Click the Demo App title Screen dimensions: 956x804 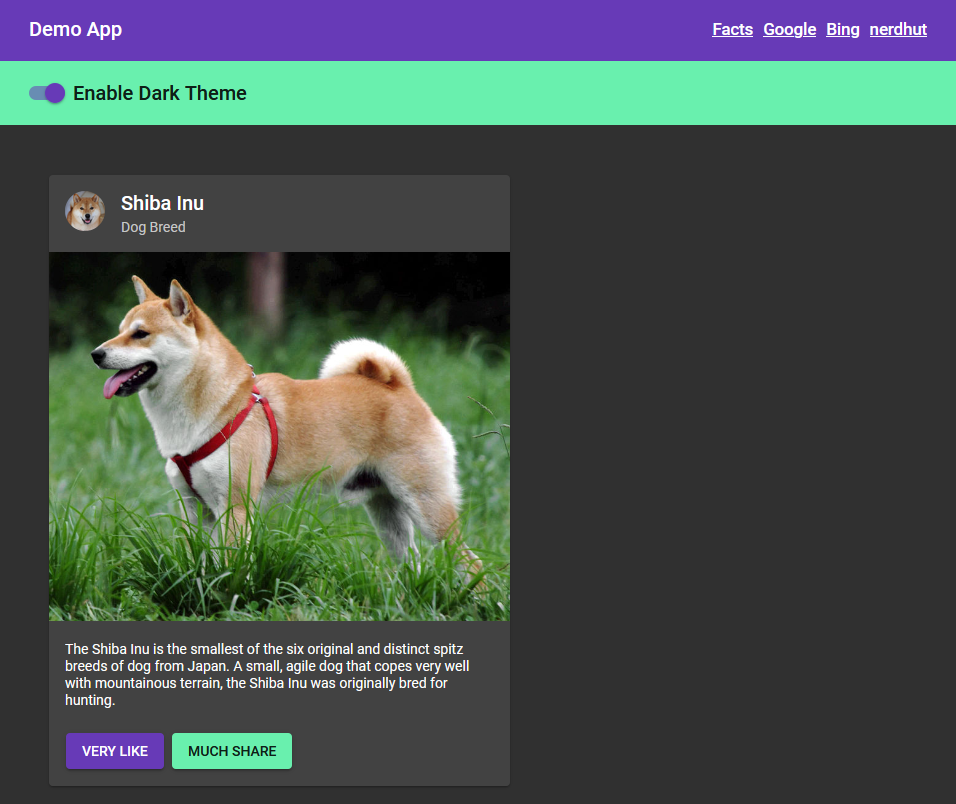pyautogui.click(x=75, y=30)
